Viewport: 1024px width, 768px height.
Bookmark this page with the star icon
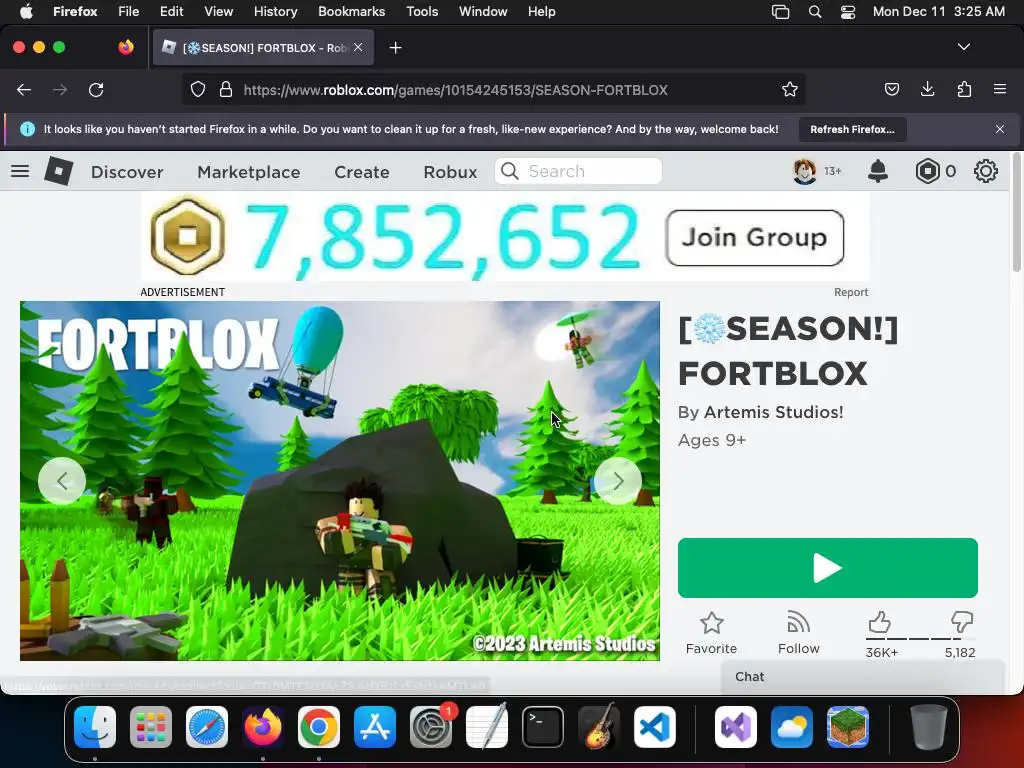[x=790, y=89]
